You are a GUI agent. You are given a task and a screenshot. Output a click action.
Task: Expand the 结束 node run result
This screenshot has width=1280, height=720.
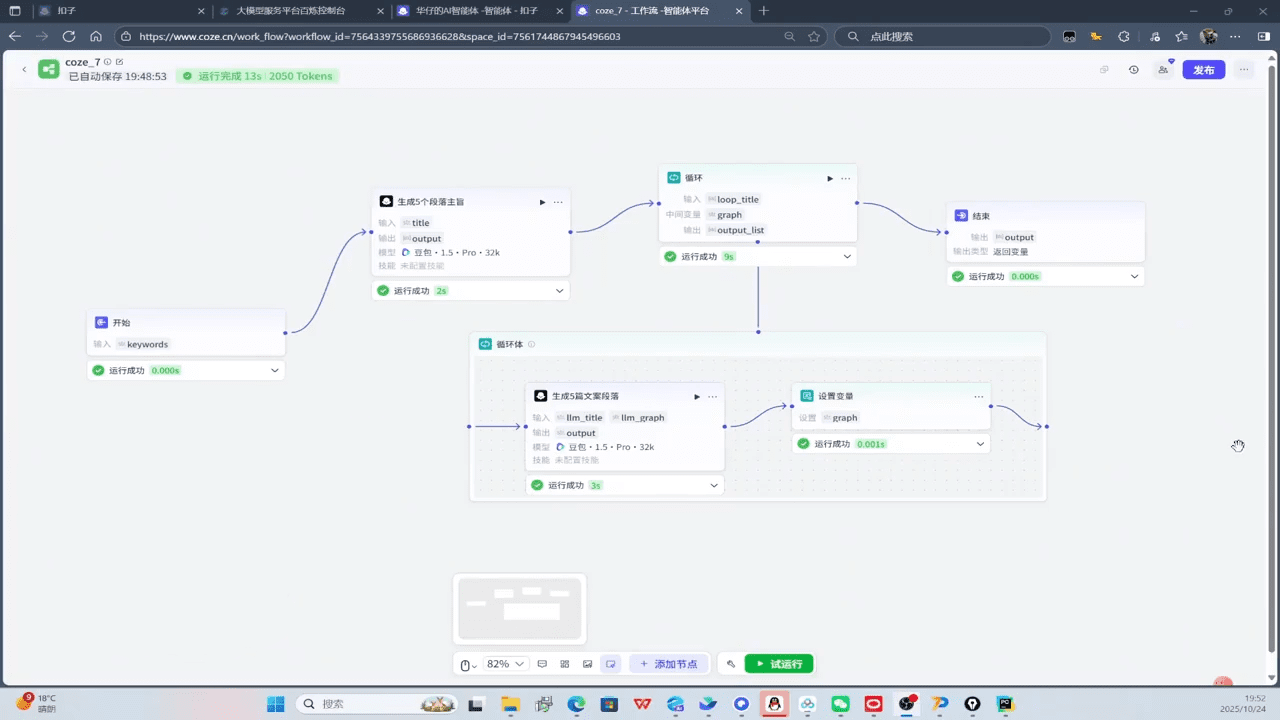tap(1134, 276)
